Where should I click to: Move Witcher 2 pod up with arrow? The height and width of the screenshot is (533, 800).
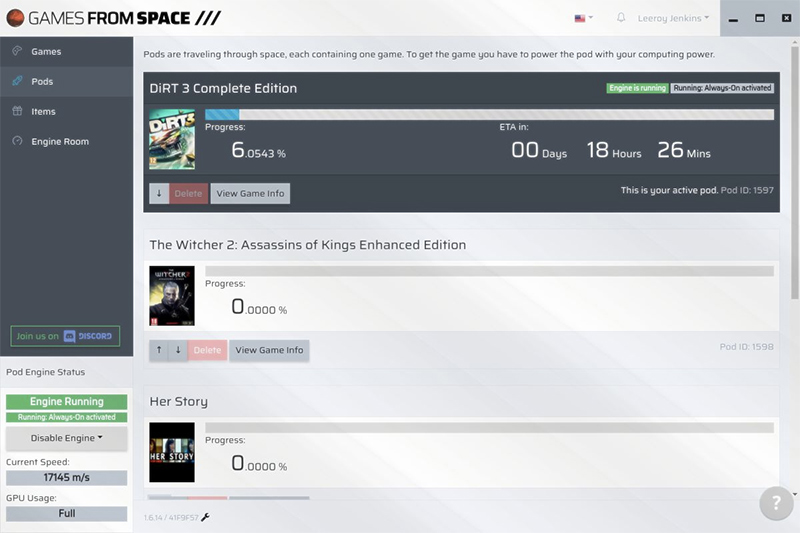(x=159, y=350)
